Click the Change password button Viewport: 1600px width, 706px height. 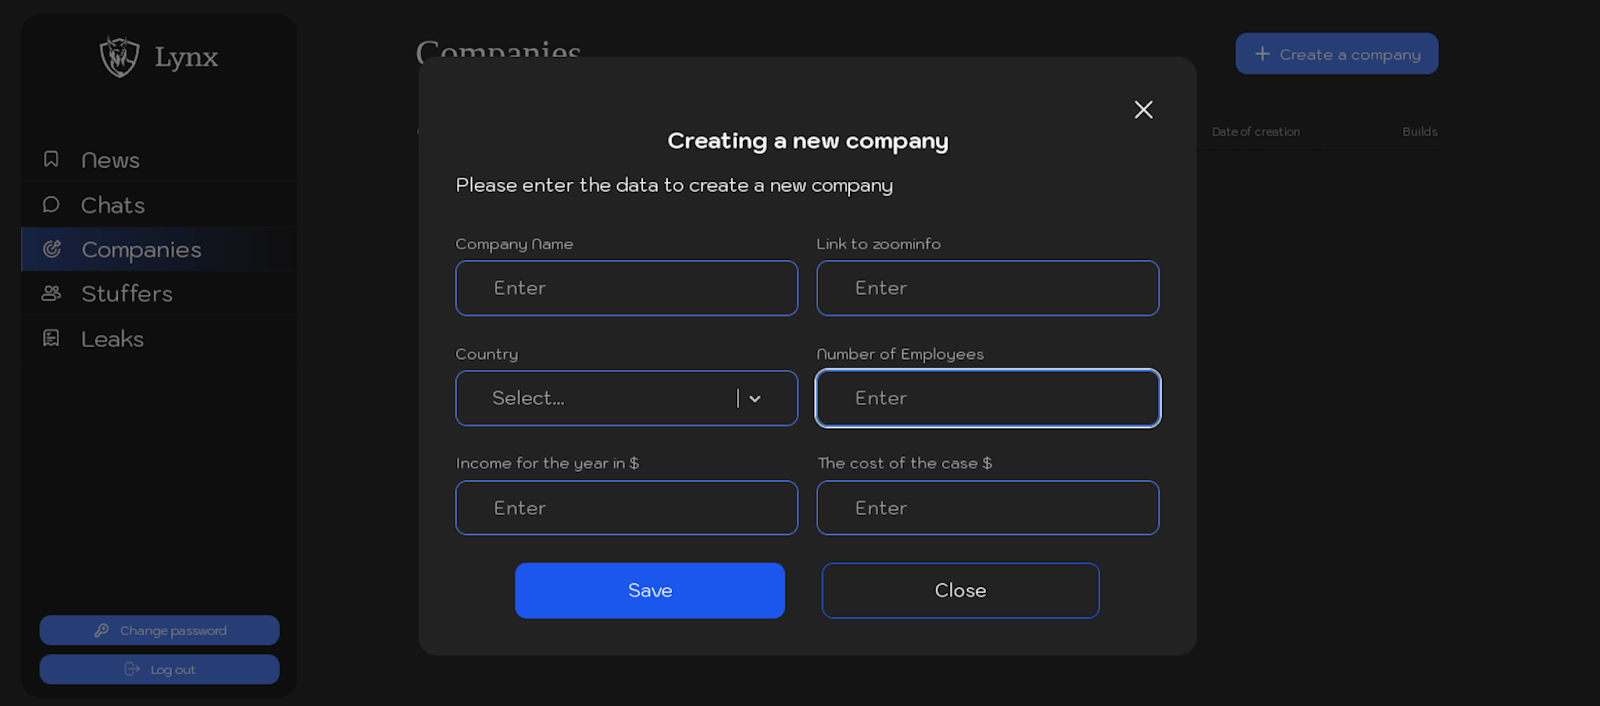159,630
